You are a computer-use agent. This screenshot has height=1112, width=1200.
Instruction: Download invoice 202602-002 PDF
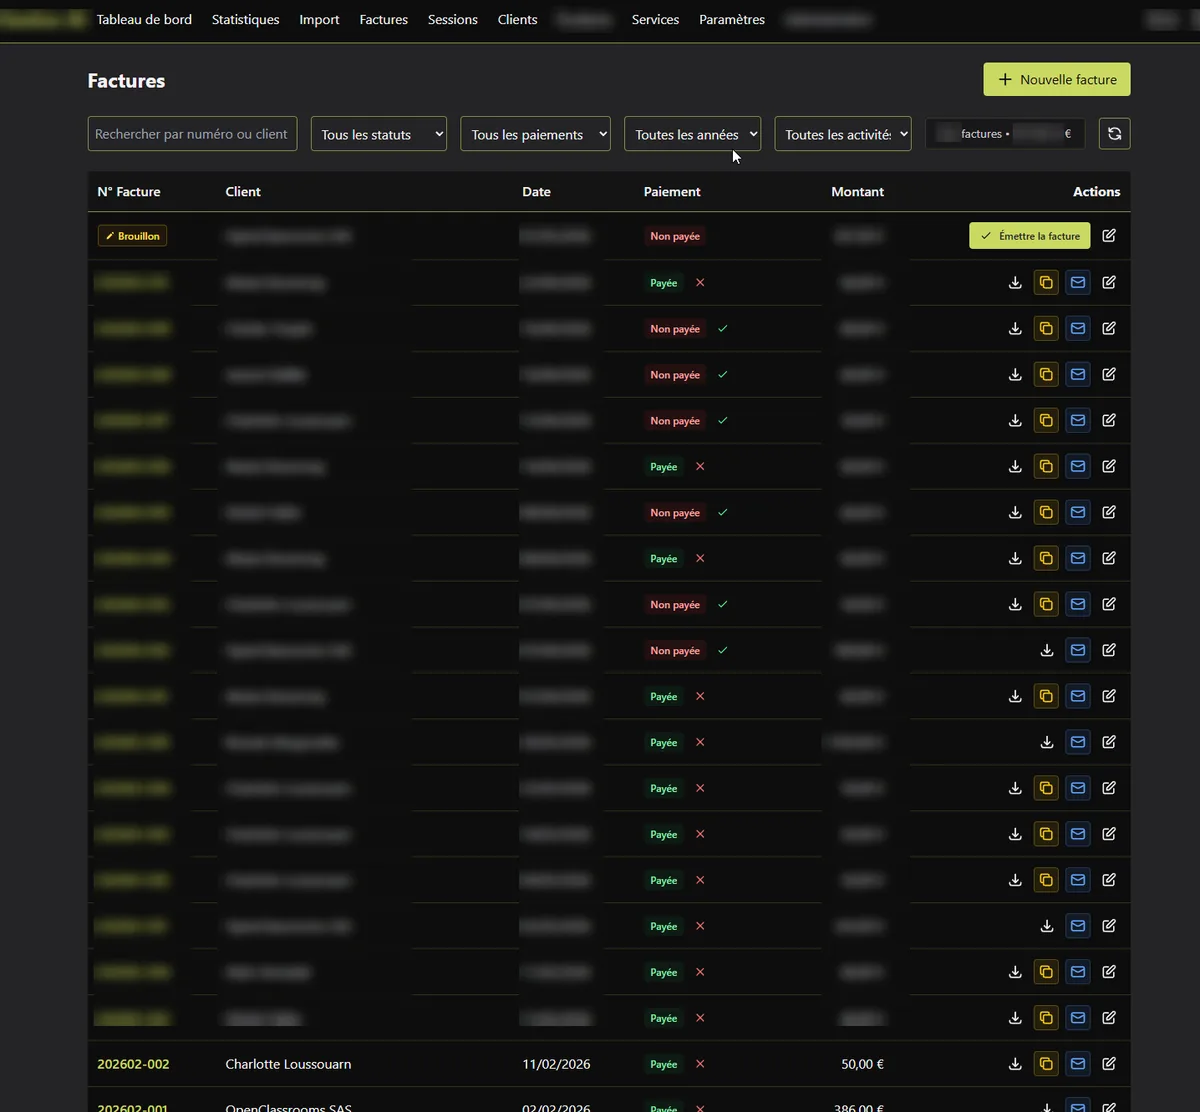tap(1015, 1064)
